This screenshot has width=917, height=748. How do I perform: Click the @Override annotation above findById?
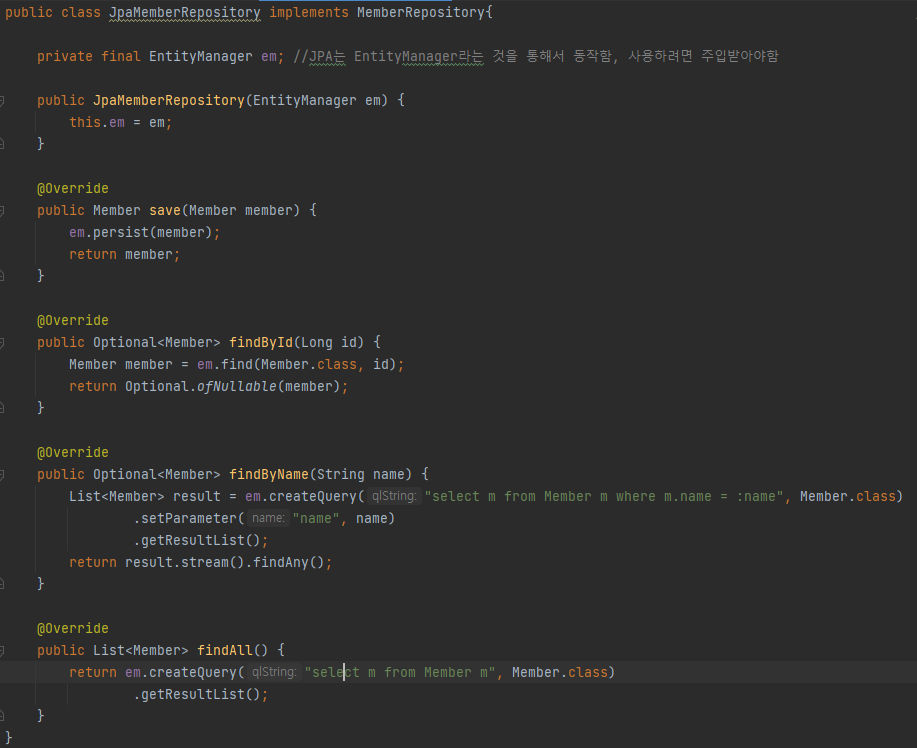pos(73,320)
